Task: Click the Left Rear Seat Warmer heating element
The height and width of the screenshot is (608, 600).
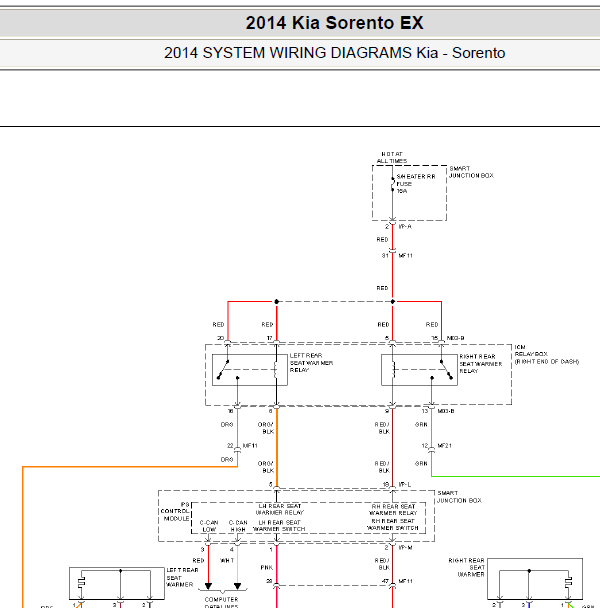Action: click(81, 582)
